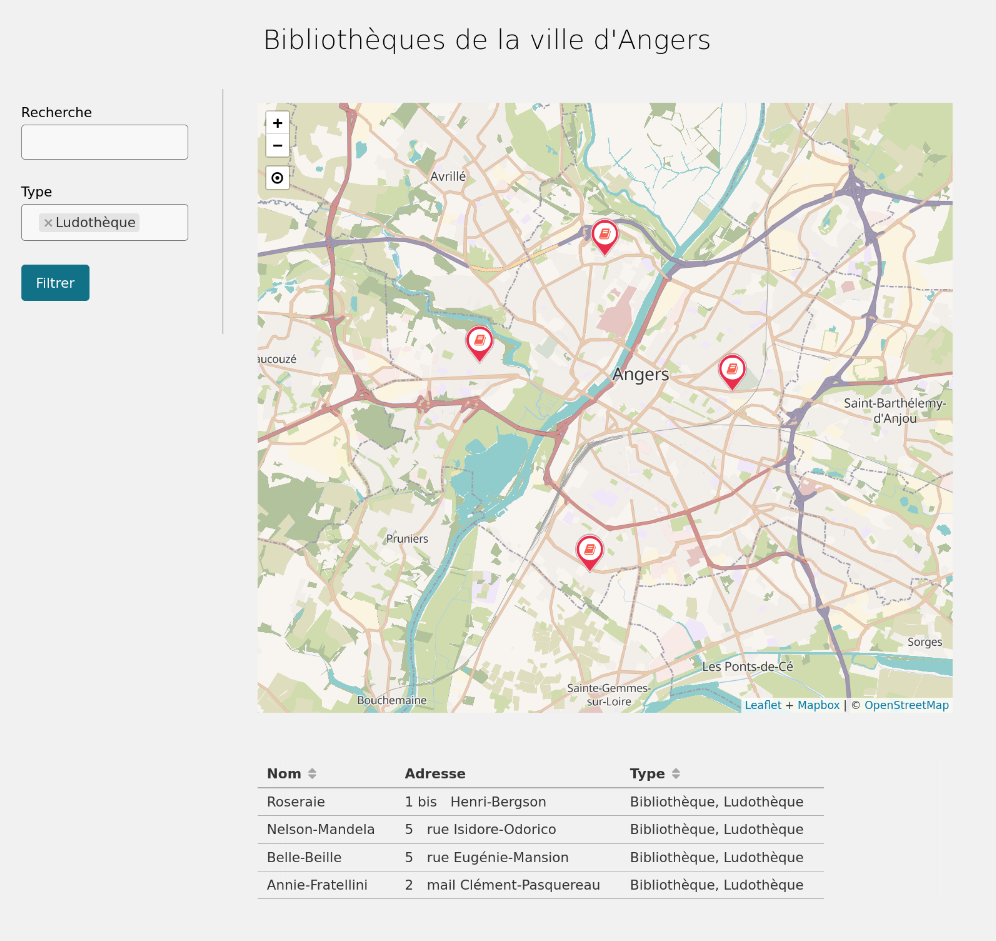The height and width of the screenshot is (941, 996).
Task: Open the Mapbox attribution link
Action: (x=818, y=705)
